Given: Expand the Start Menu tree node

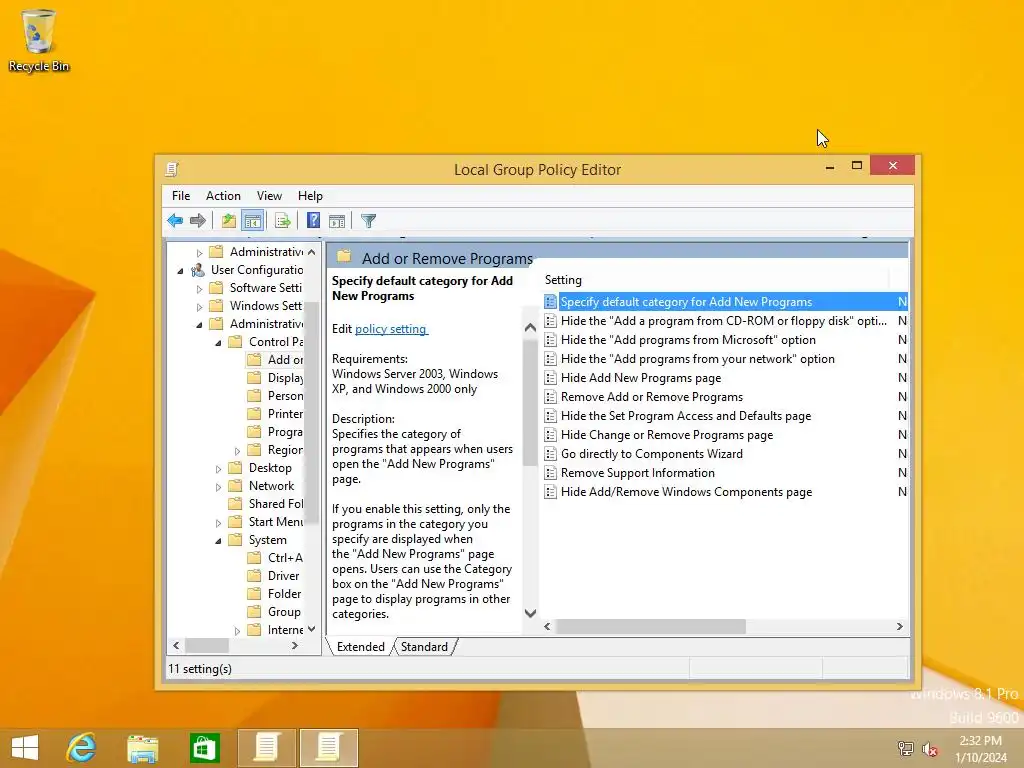Looking at the screenshot, I should click(x=219, y=523).
